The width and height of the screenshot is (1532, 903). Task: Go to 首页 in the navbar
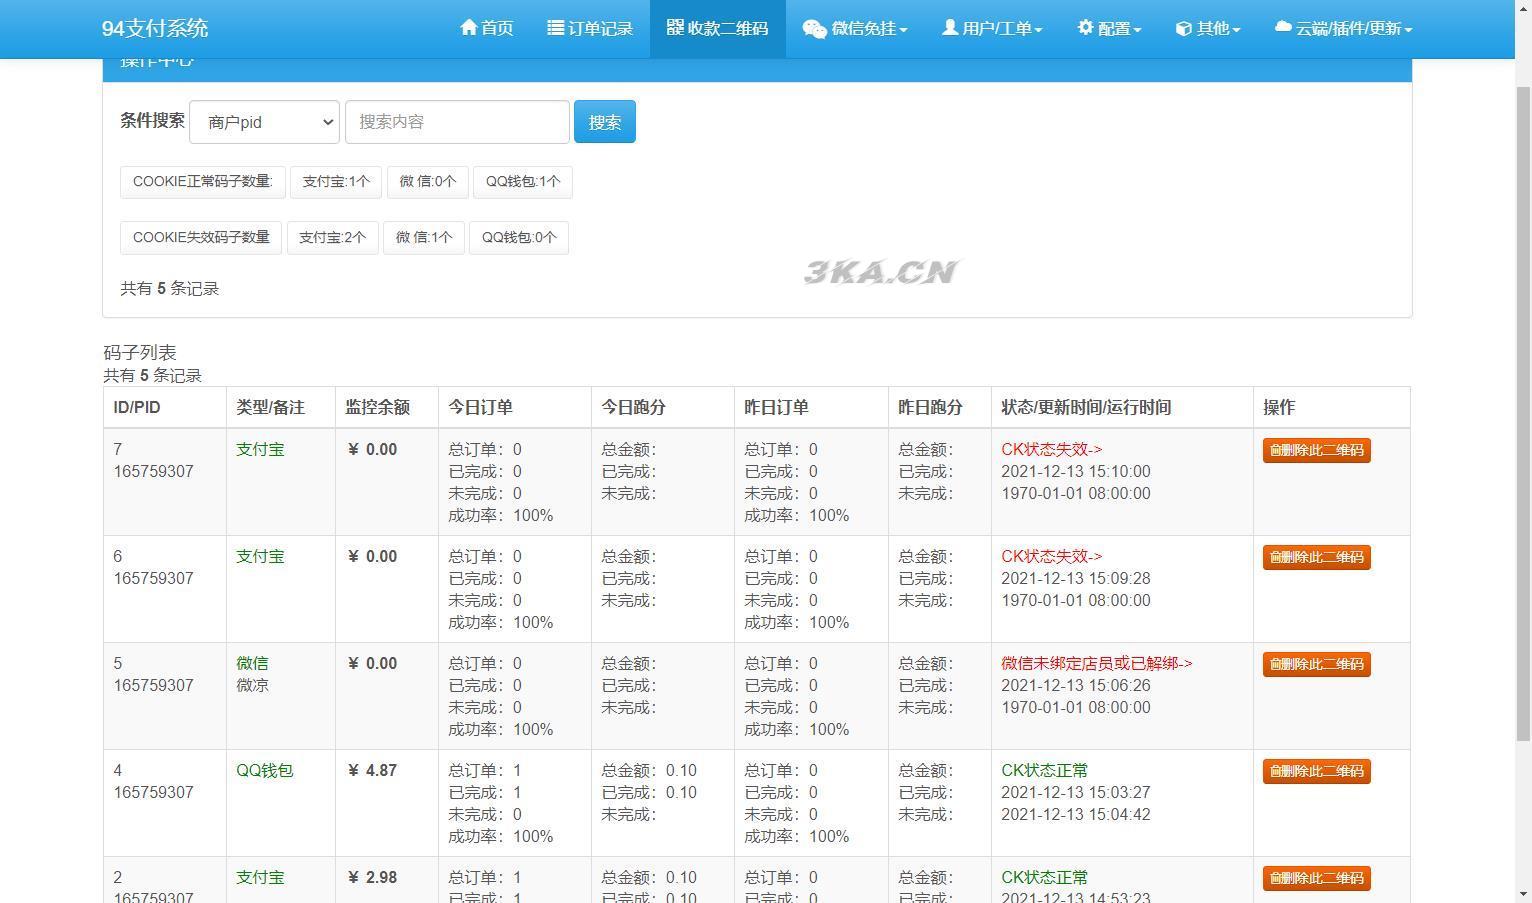487,29
